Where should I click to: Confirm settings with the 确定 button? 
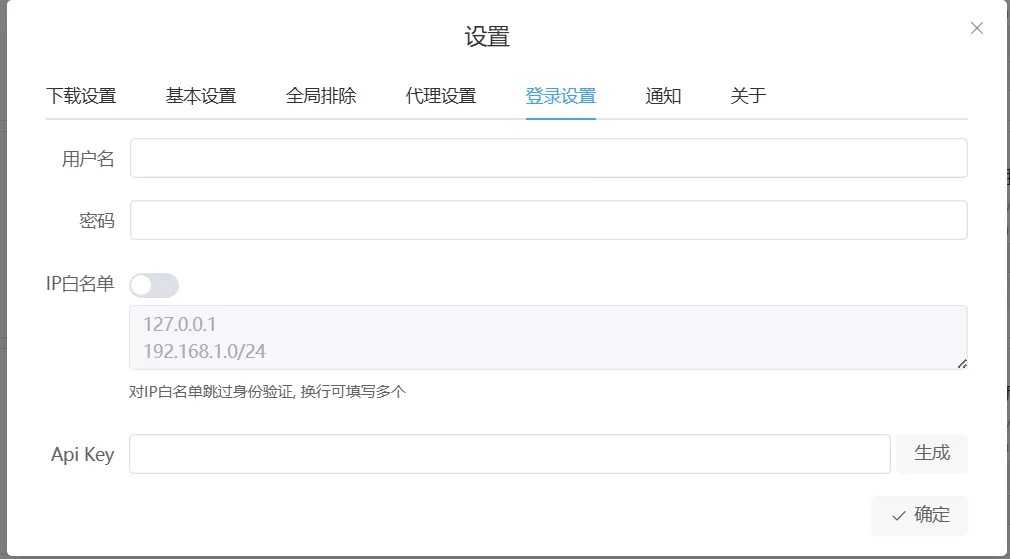(x=919, y=515)
